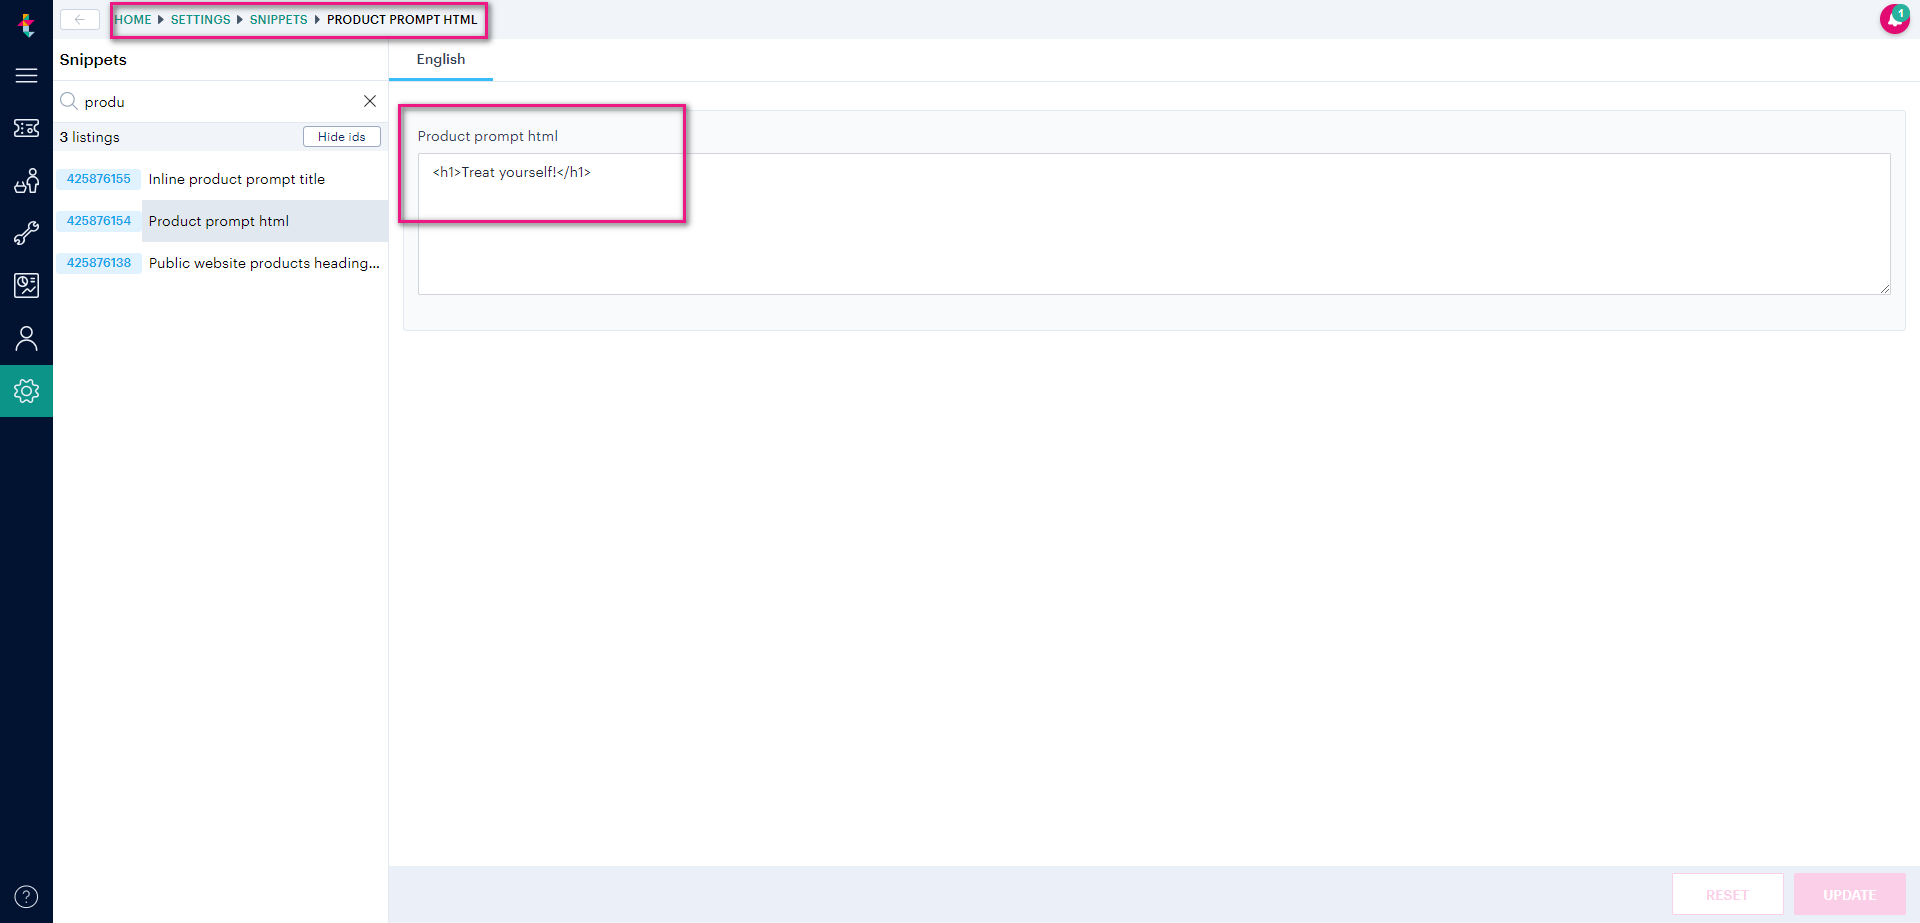Screen dimensions: 1920x923
Task: Click the back arrow button
Action: pyautogui.click(x=80, y=19)
